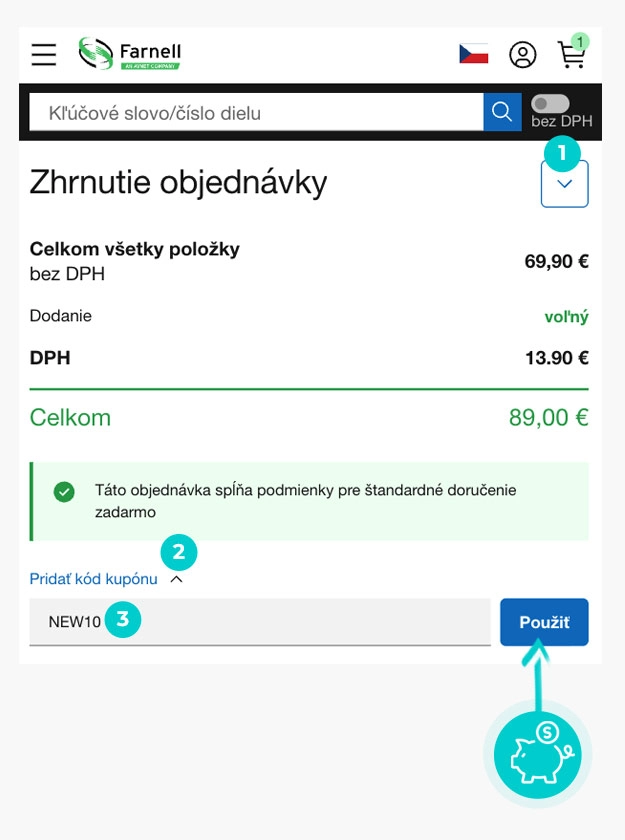Toggle the bez DPH switch
This screenshot has height=840, width=625.
551,103
